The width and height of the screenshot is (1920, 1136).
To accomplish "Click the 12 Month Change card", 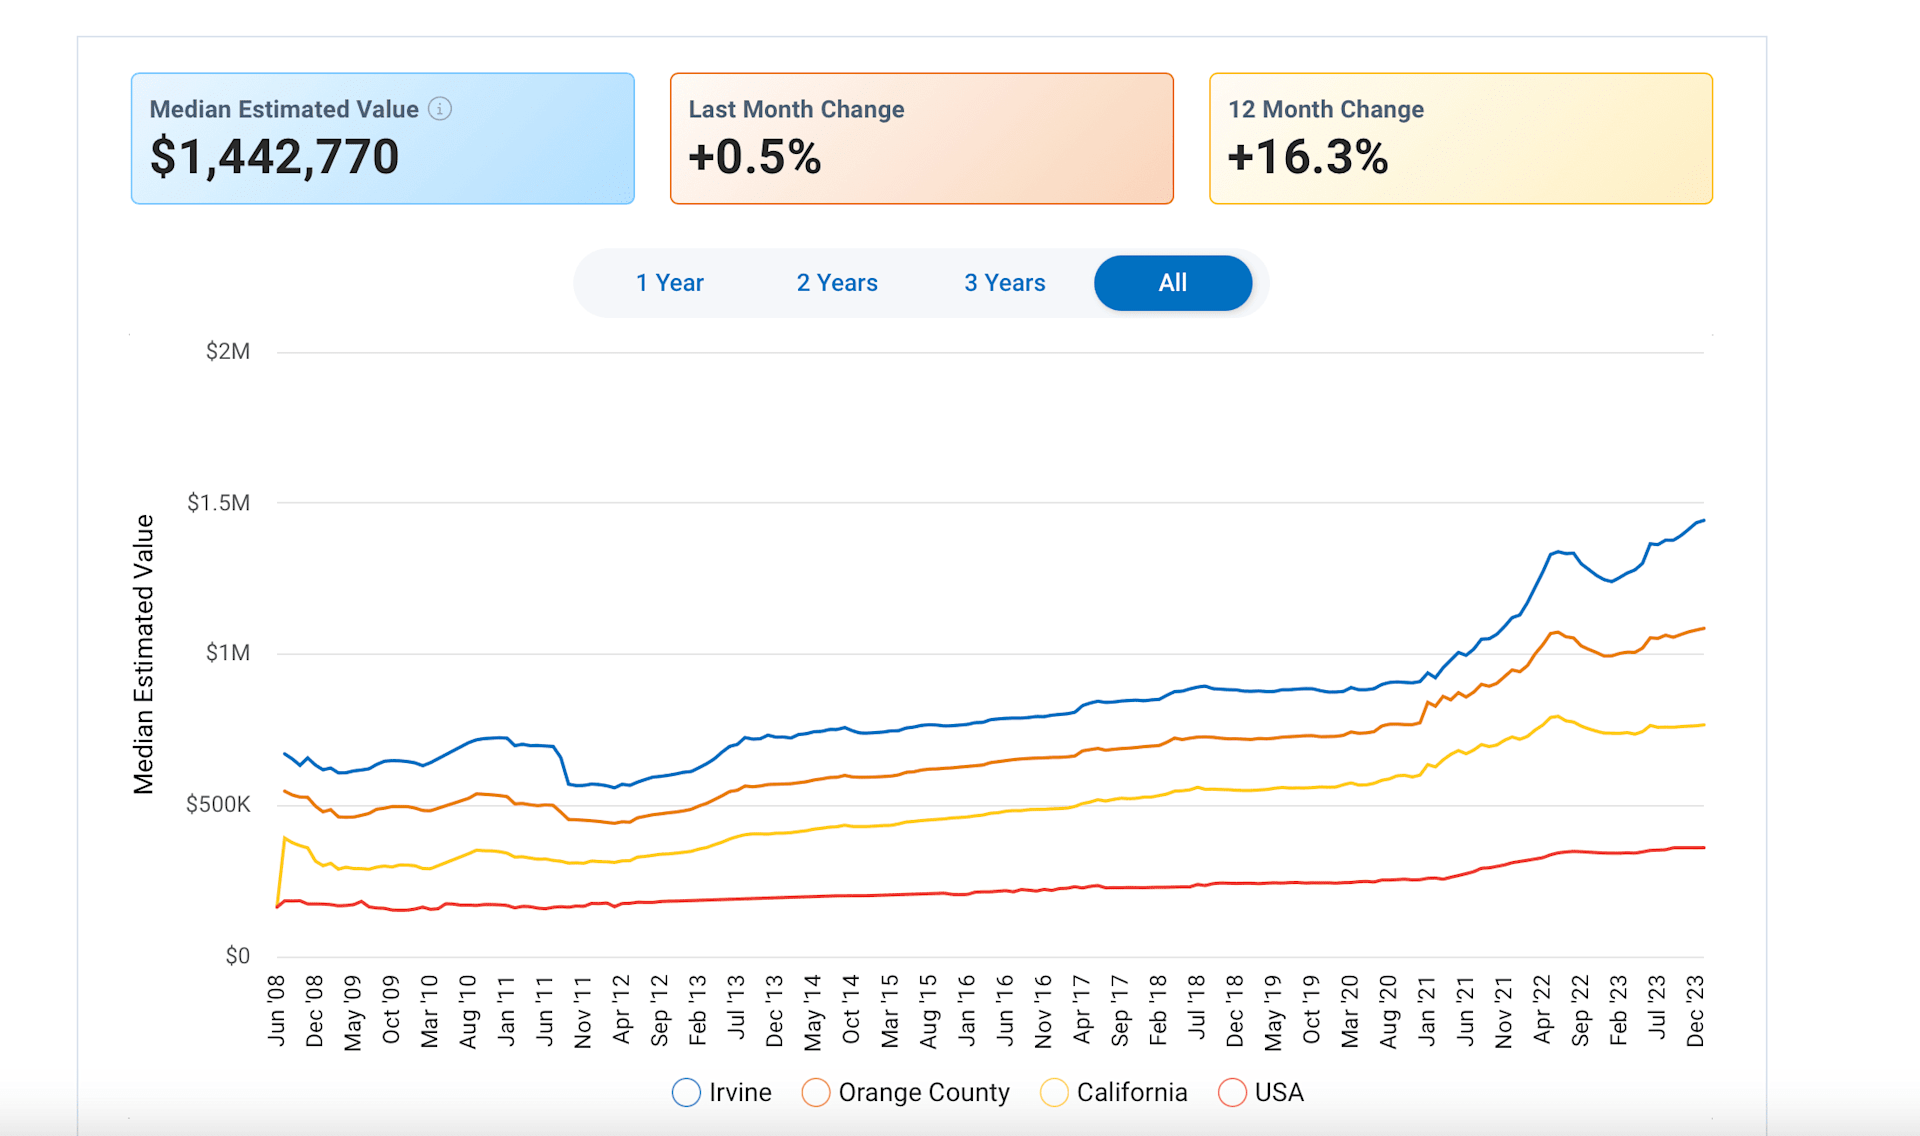I will pos(1460,138).
